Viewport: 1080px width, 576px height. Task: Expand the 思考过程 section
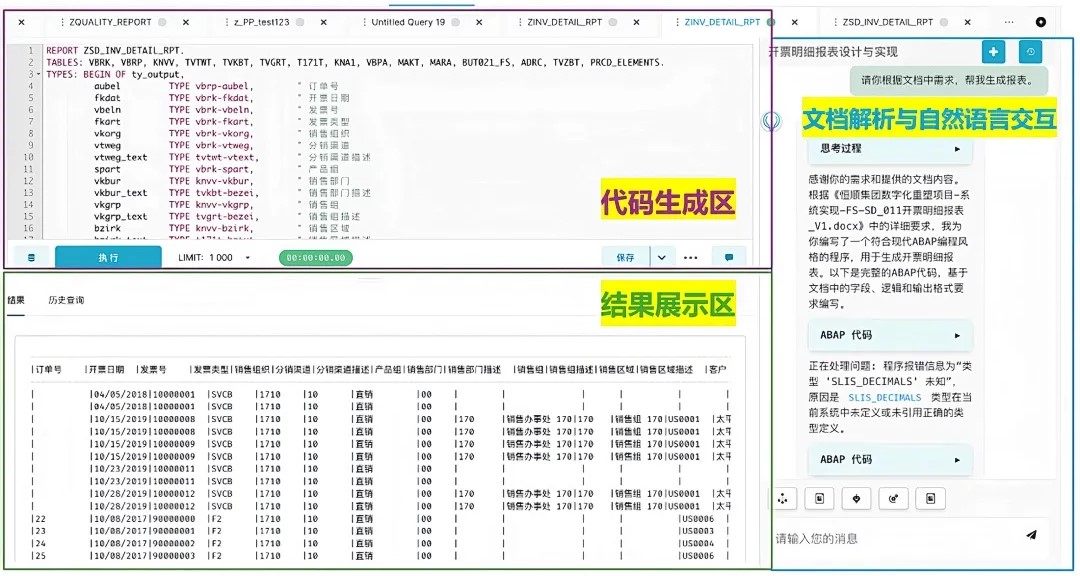tap(889, 149)
